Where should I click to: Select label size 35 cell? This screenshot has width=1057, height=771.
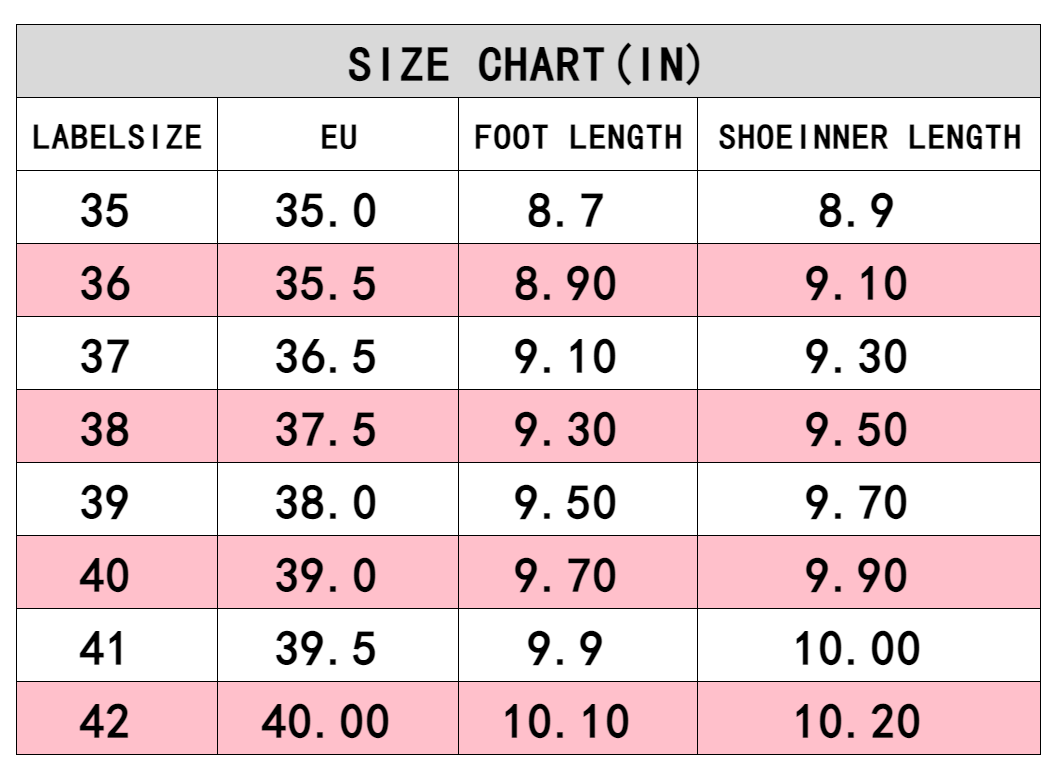click(105, 210)
